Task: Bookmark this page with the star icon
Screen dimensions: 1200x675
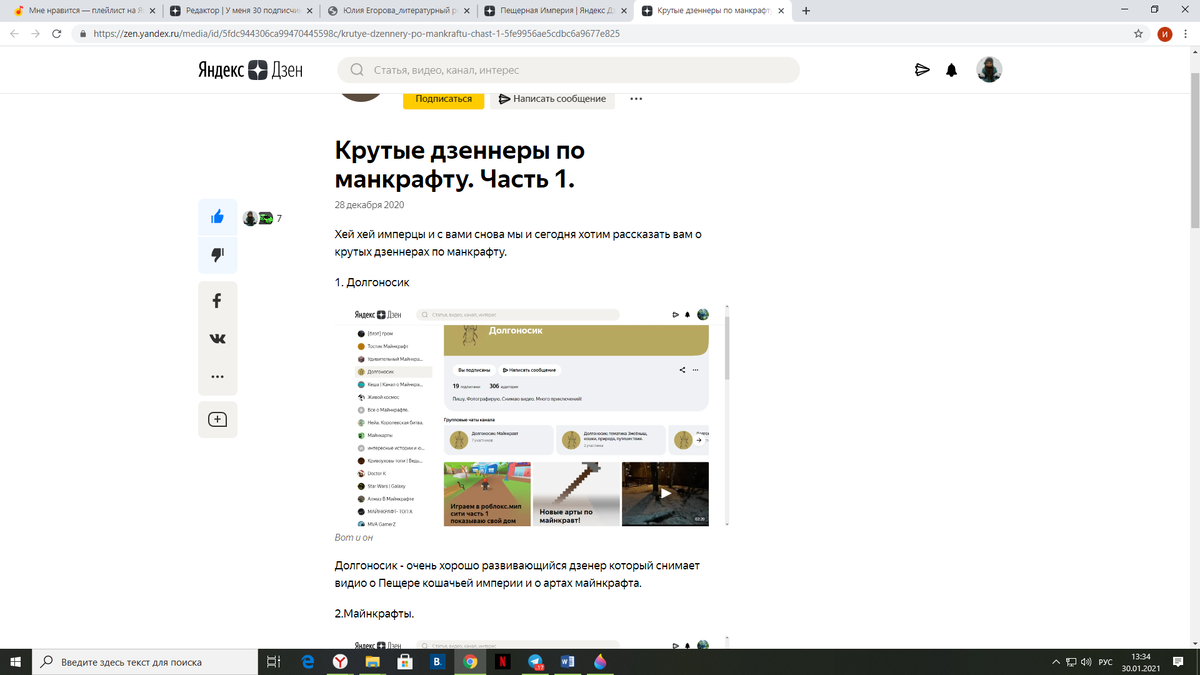Action: [1138, 33]
